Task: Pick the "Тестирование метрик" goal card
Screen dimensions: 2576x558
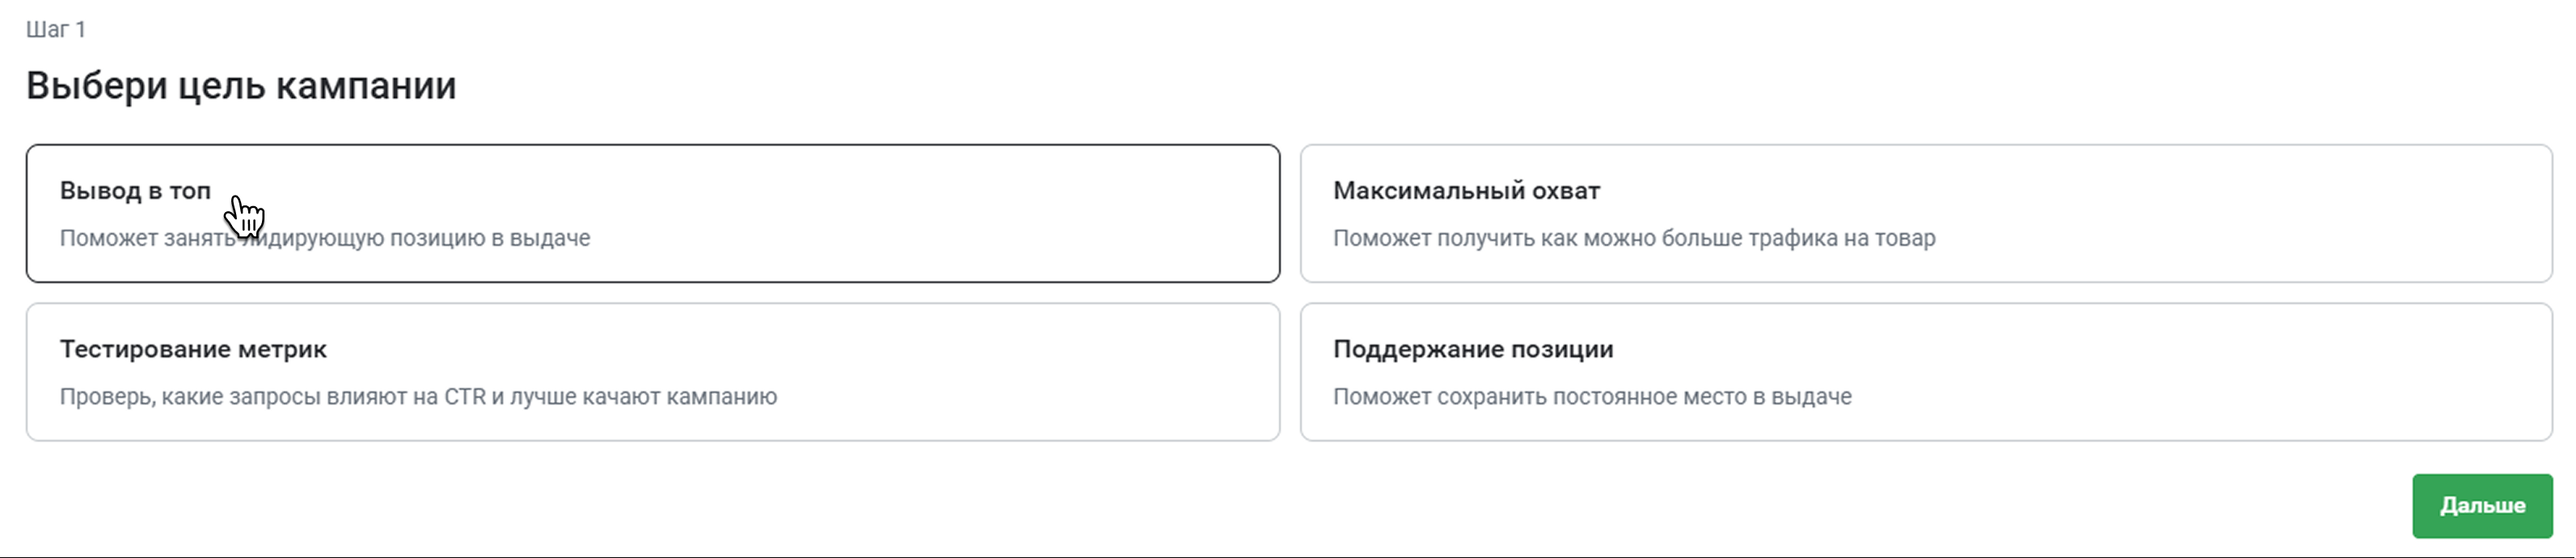Action: click(x=653, y=372)
